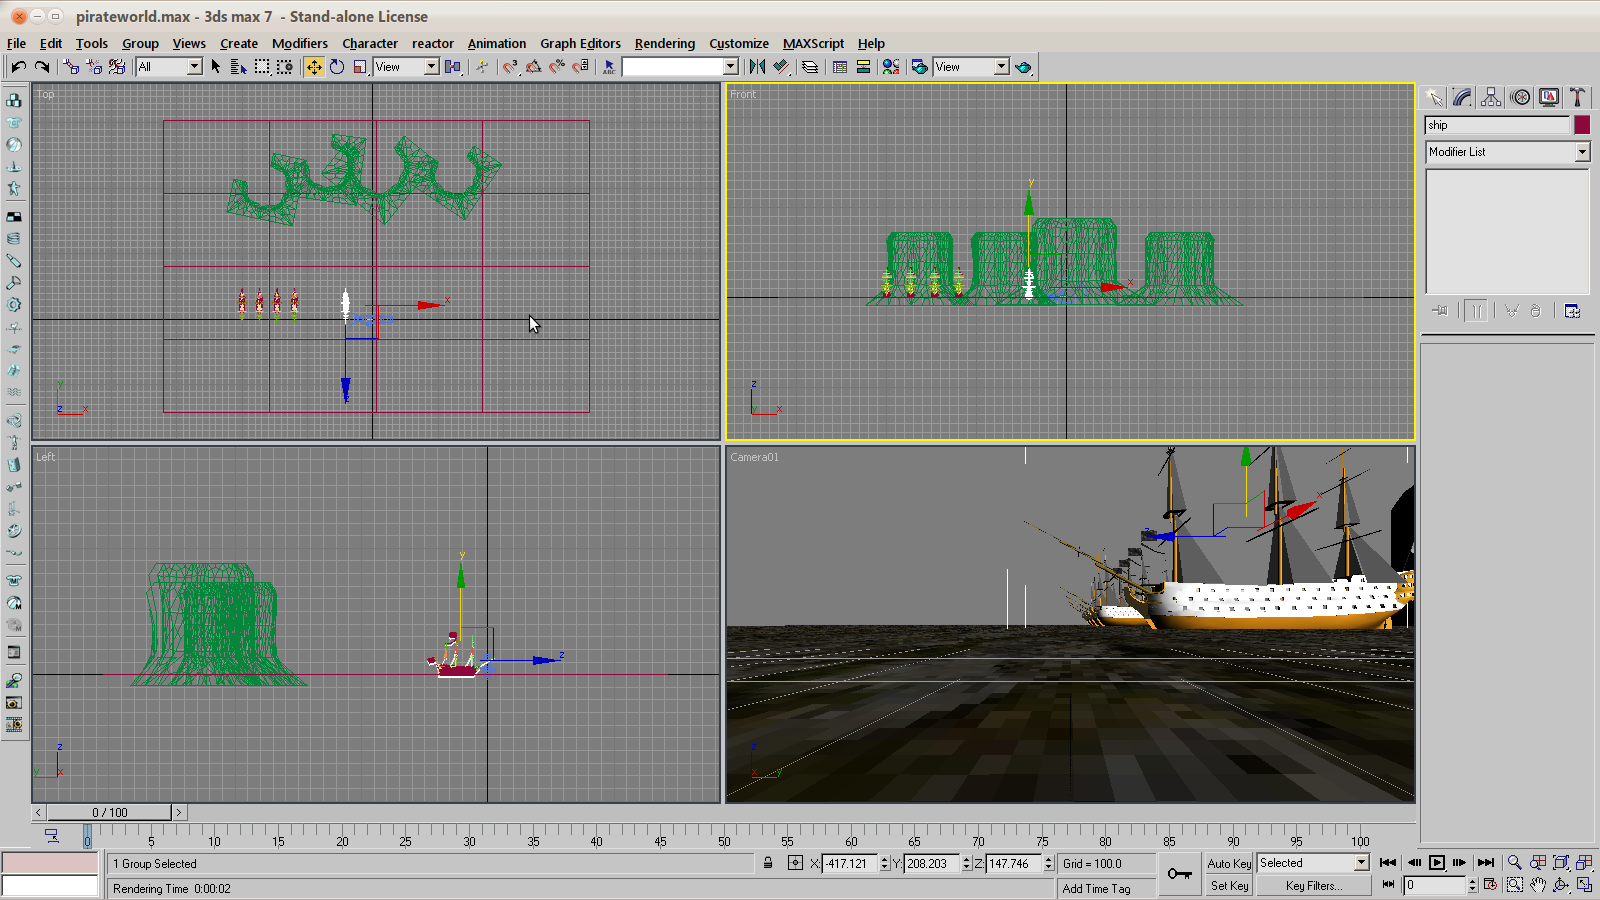Image resolution: width=1600 pixels, height=900 pixels.
Task: Expand the Modifier List dropdown
Action: tap(1582, 152)
